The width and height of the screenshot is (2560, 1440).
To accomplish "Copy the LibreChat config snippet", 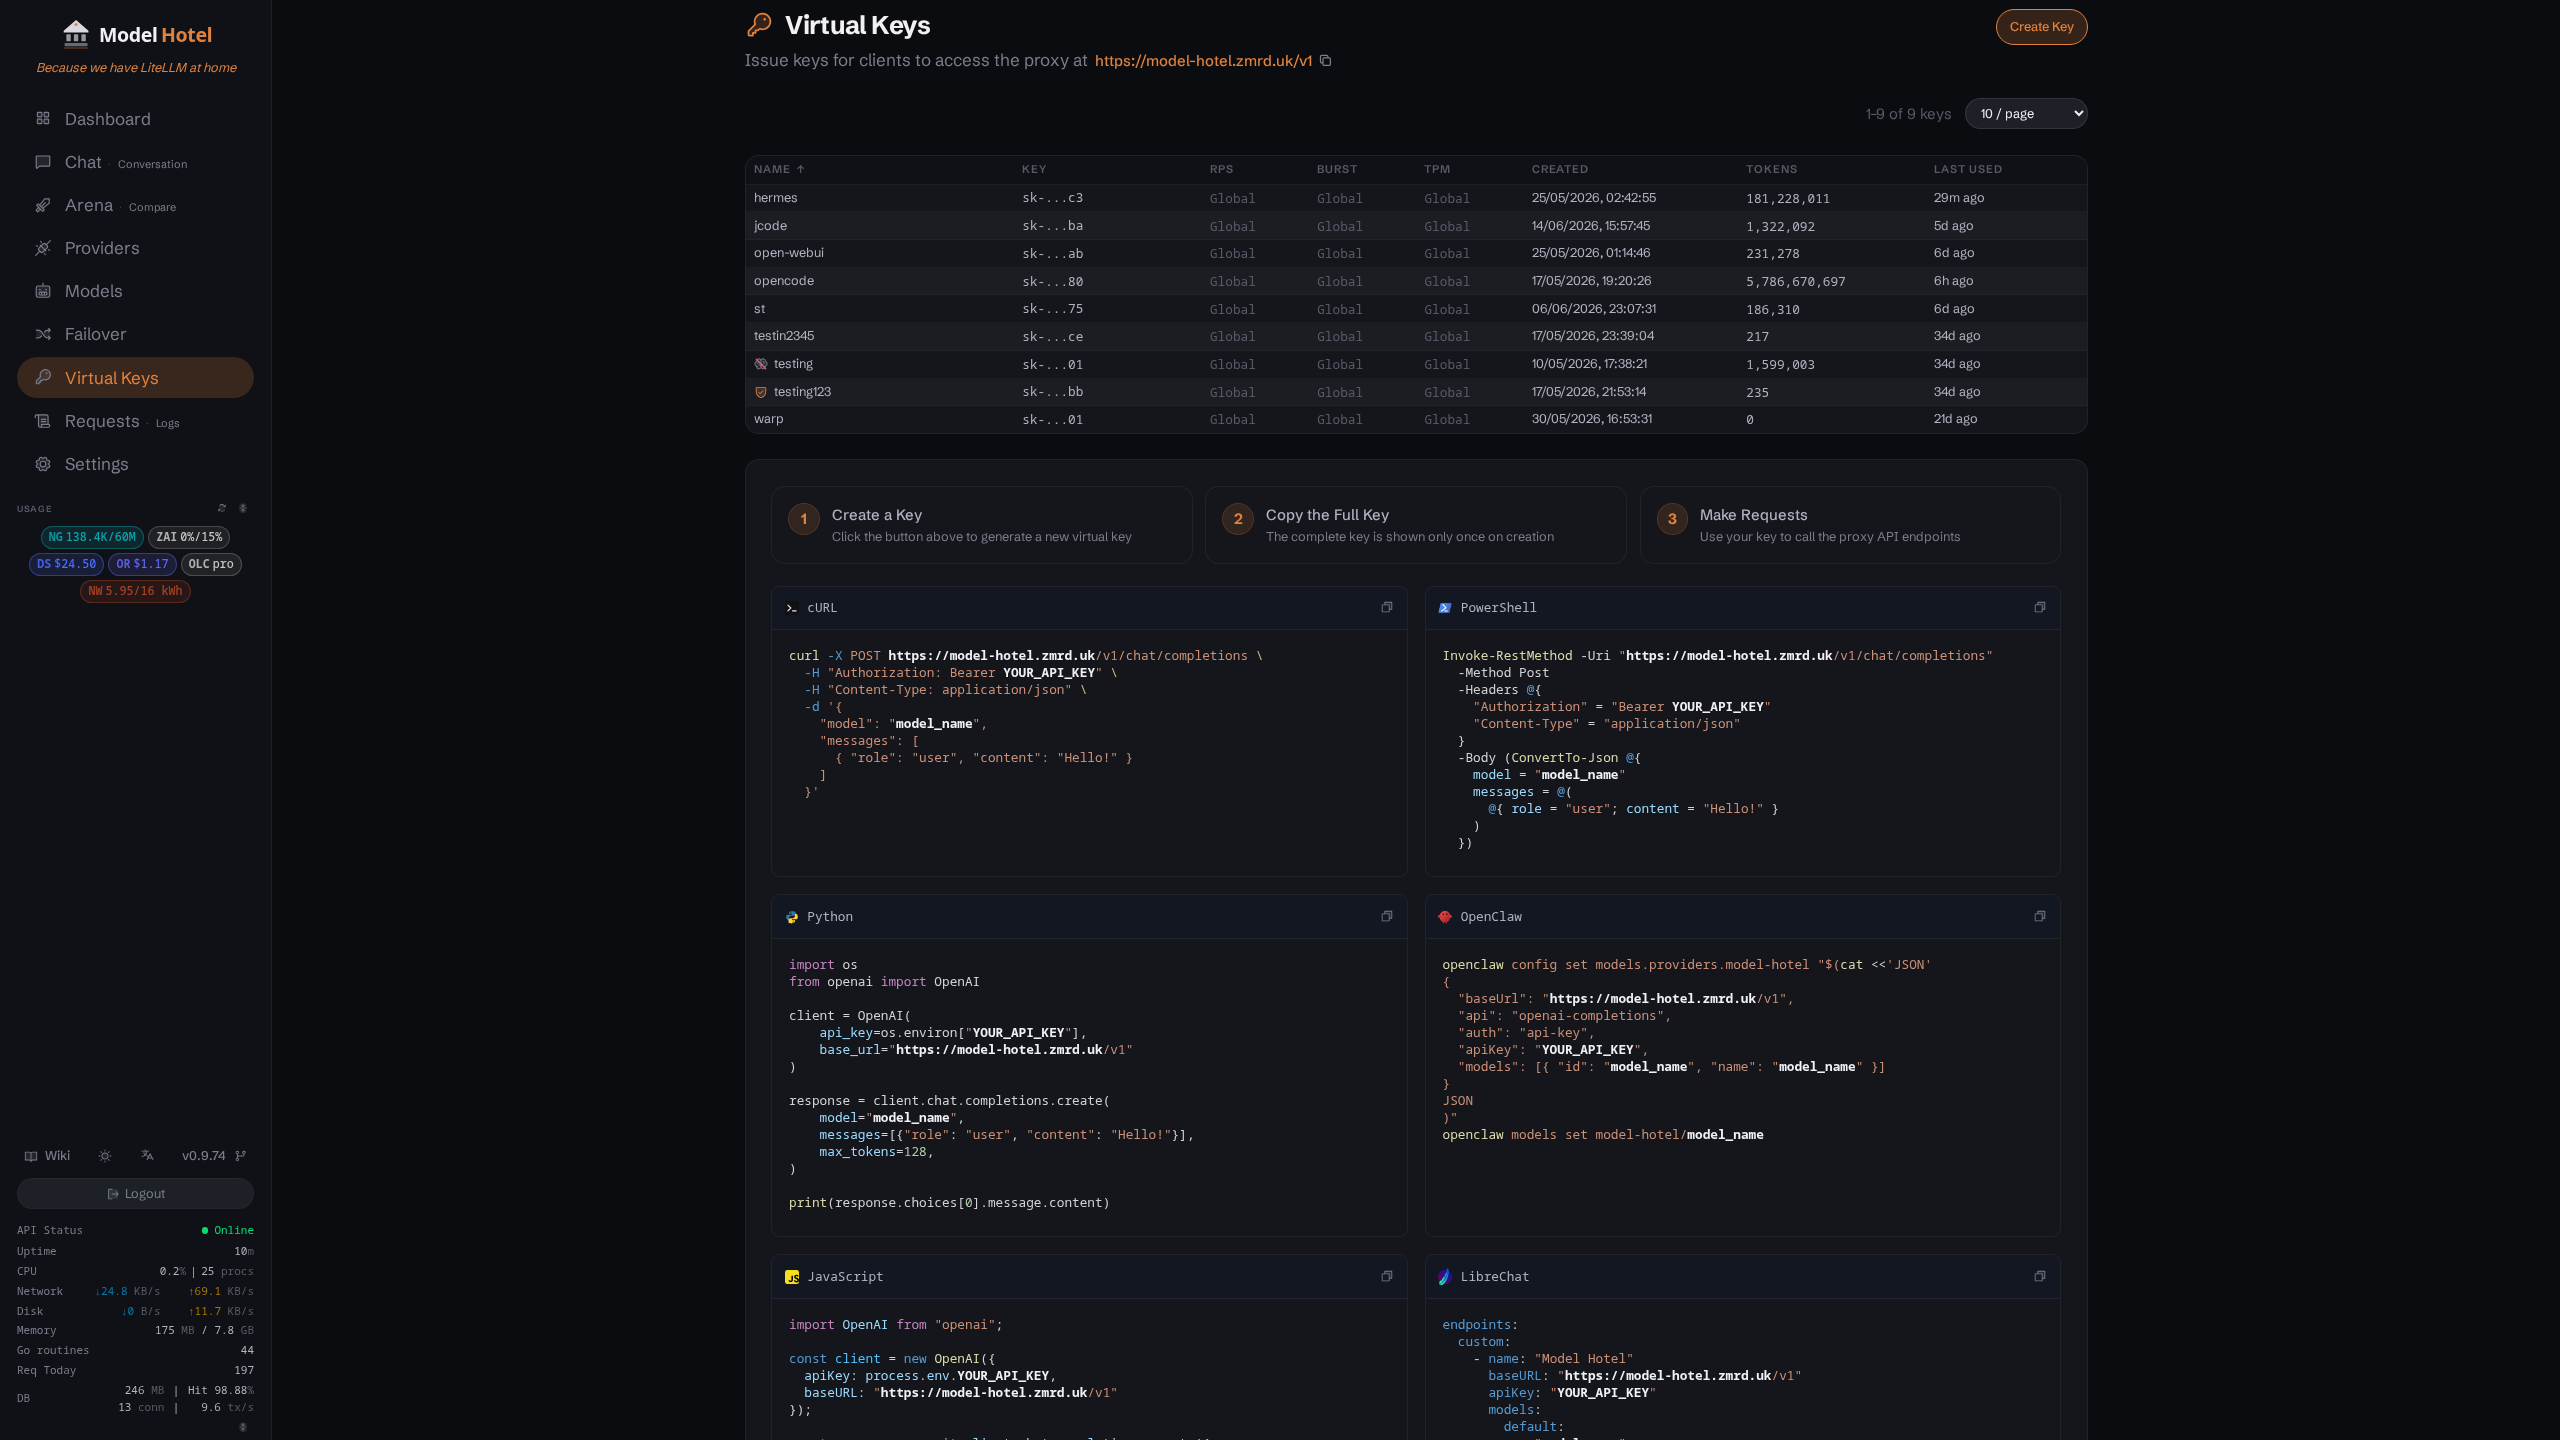I will [x=2039, y=1277].
